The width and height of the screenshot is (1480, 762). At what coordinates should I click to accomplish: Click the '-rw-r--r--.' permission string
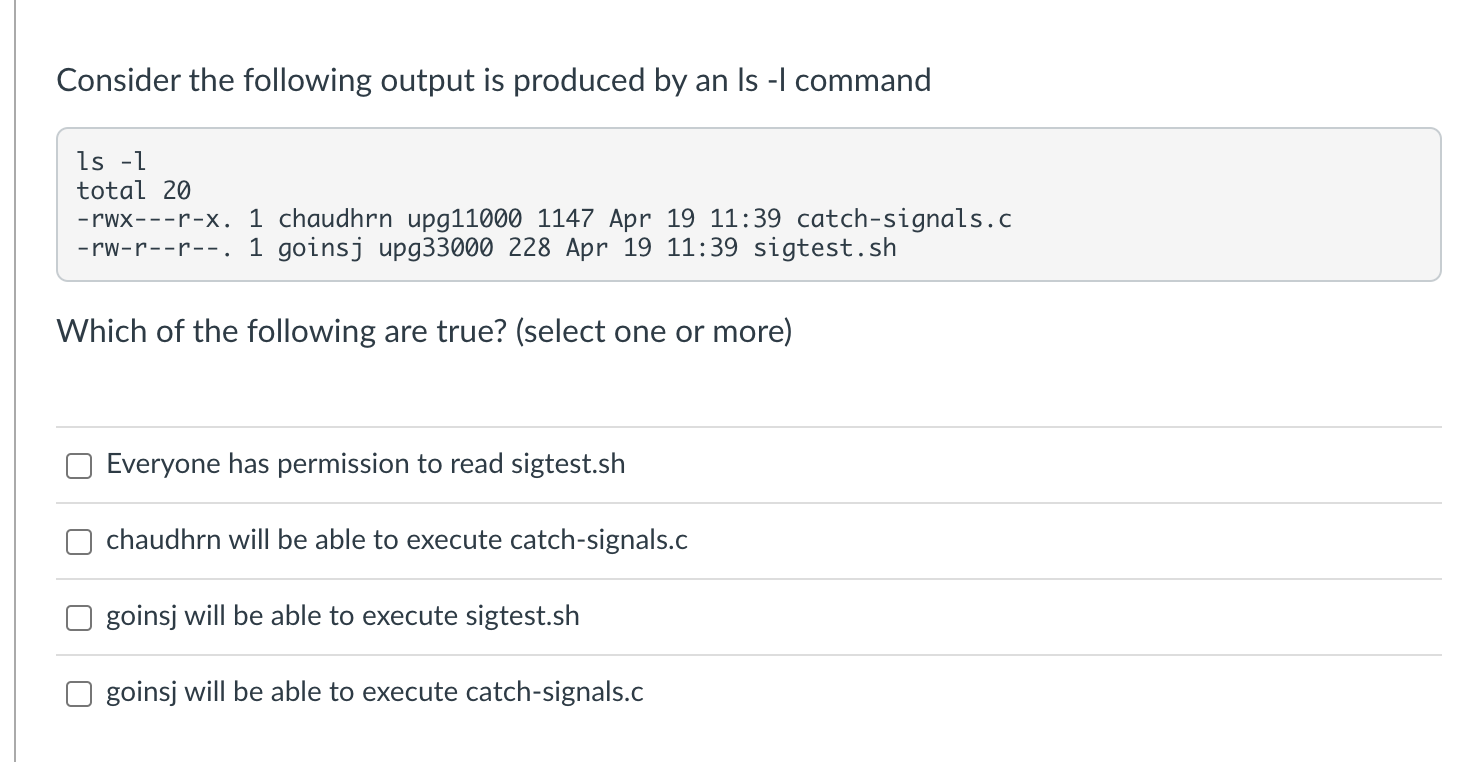[x=155, y=247]
